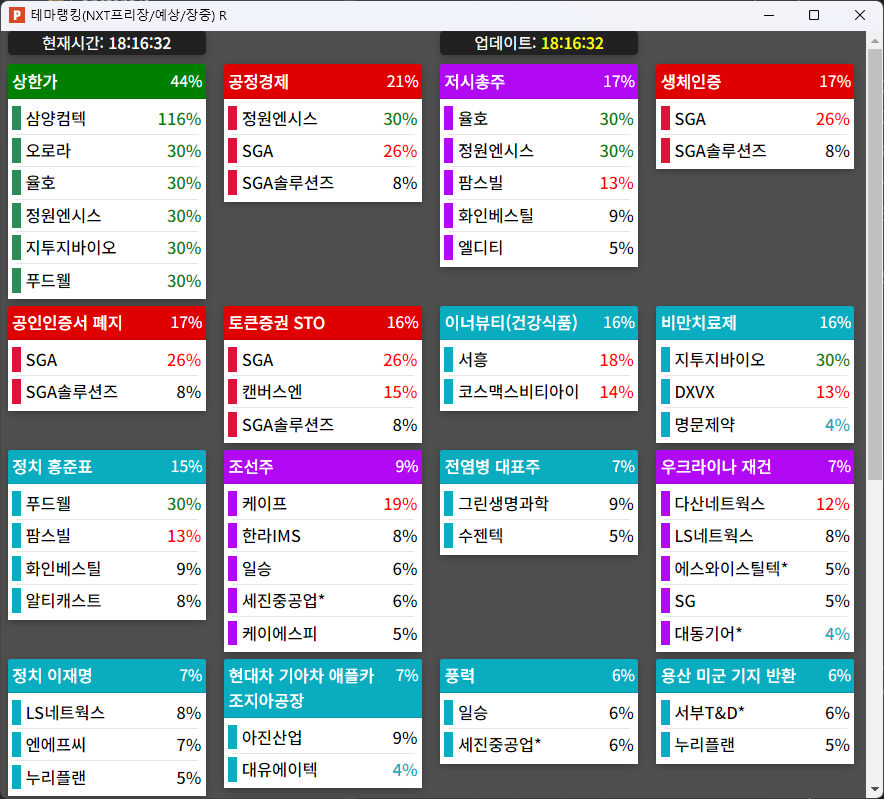884x799 pixels.
Task: Choose 캔버스엔 under 토큰증권 STO
Action: tap(323, 392)
